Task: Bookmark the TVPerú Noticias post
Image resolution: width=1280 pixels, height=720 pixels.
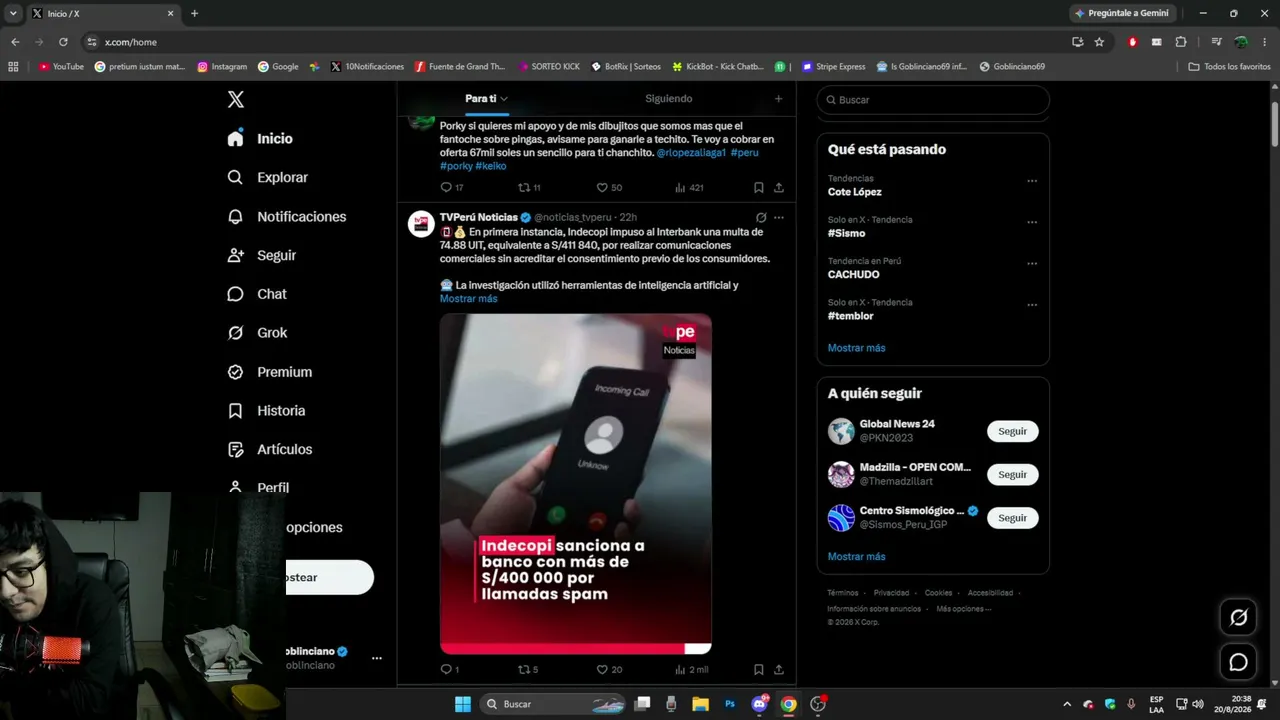Action: point(759,669)
